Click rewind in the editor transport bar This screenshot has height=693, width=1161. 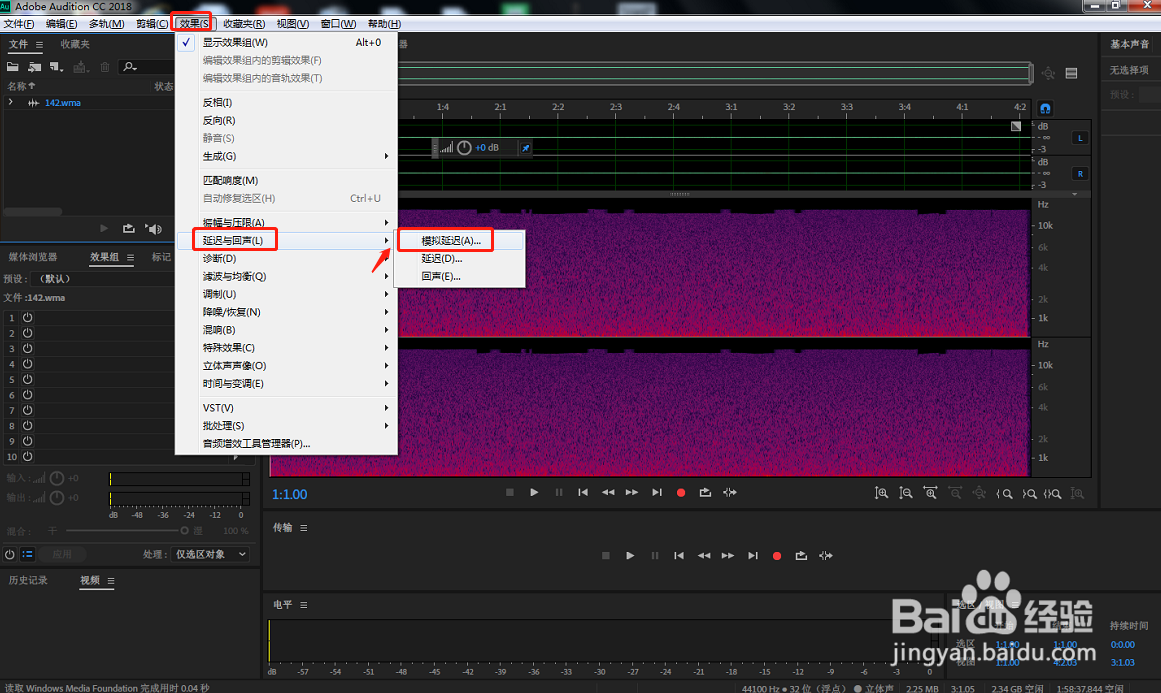point(608,492)
